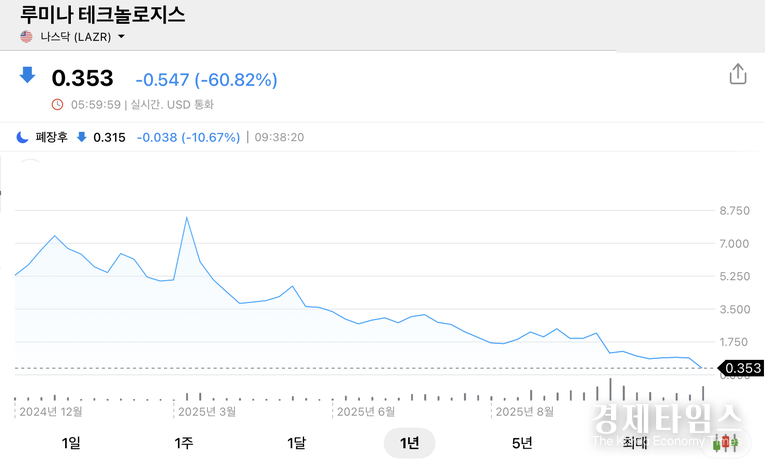765x471 pixels.
Task: Expand the exchange list via the caret arrow
Action: tap(122, 37)
